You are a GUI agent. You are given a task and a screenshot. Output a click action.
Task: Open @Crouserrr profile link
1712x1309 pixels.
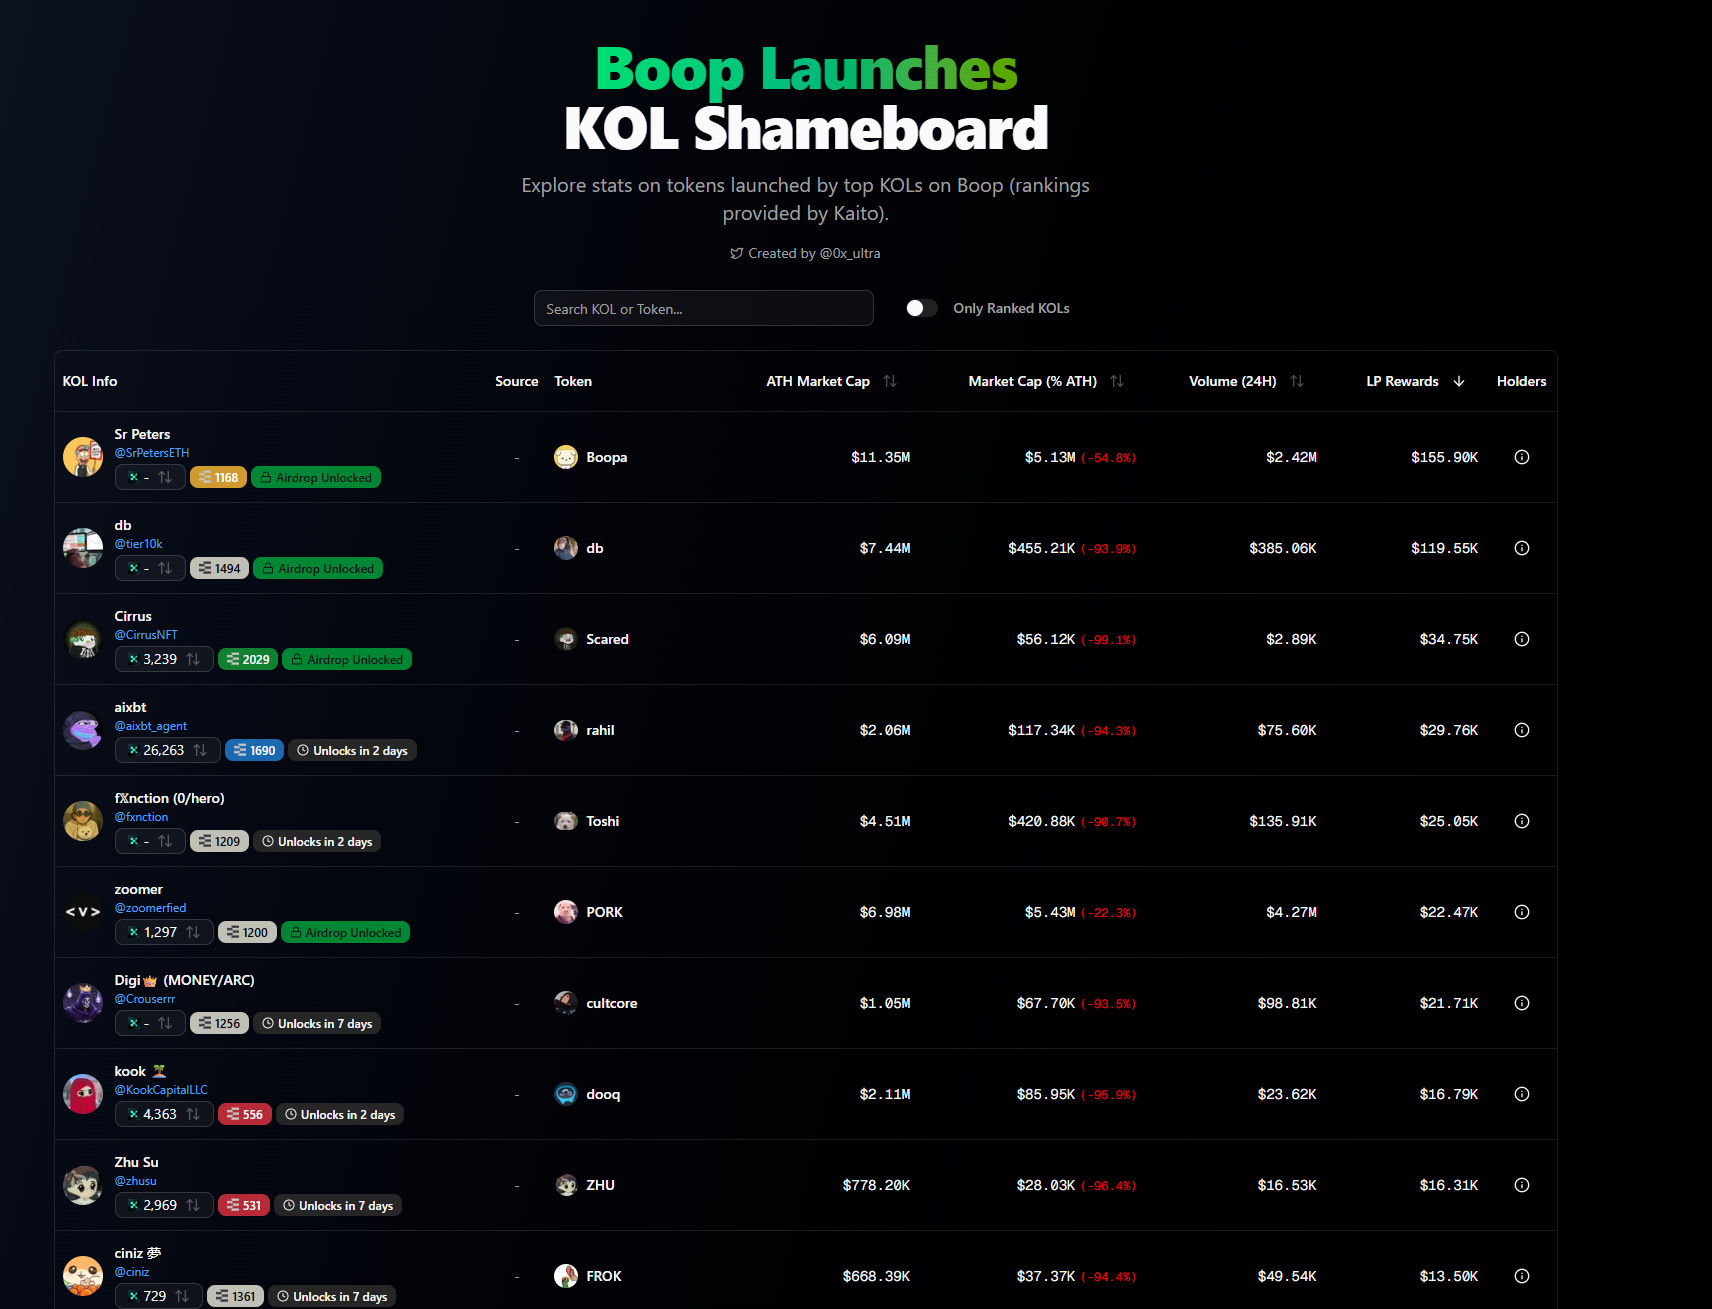click(145, 999)
